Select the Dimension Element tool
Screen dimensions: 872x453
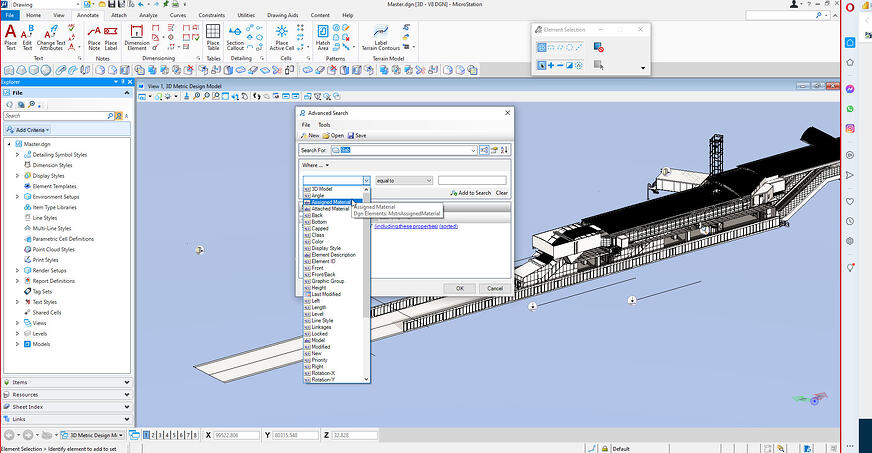(137, 37)
